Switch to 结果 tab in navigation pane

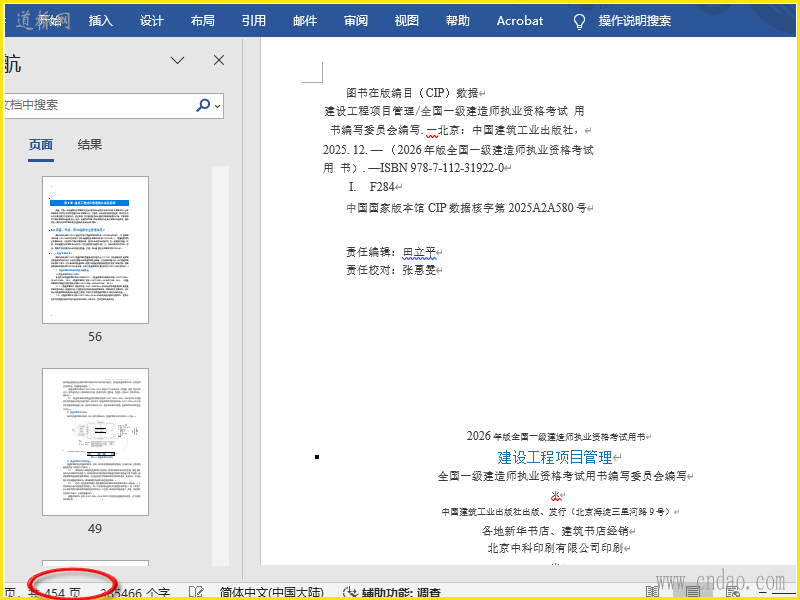pos(90,145)
